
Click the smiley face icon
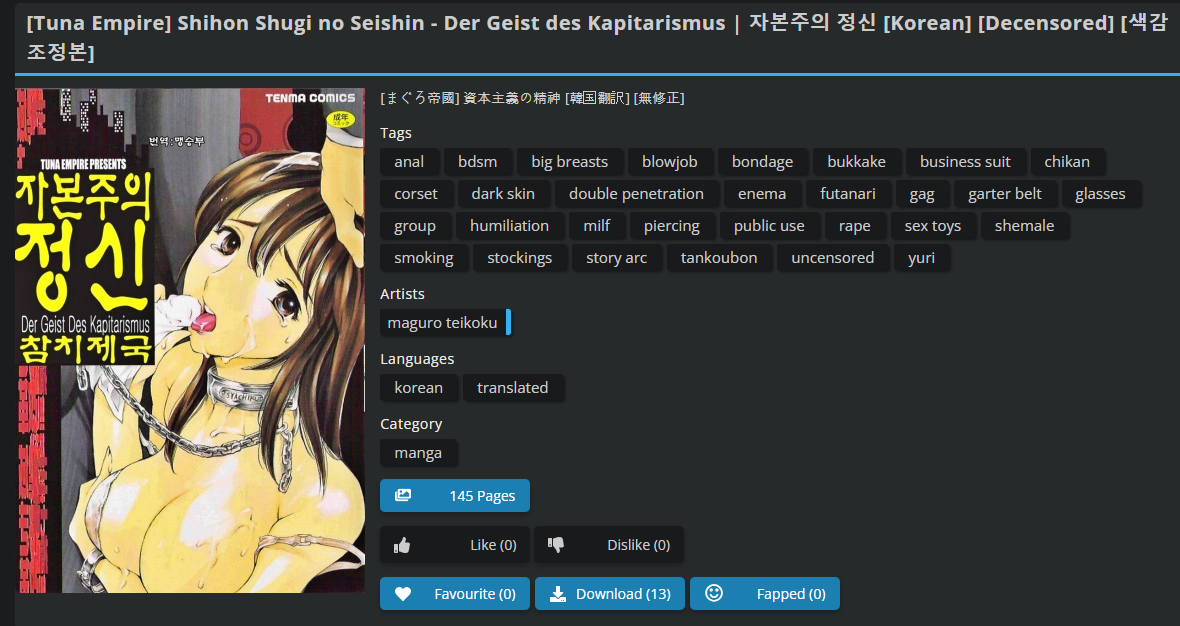(x=713, y=593)
